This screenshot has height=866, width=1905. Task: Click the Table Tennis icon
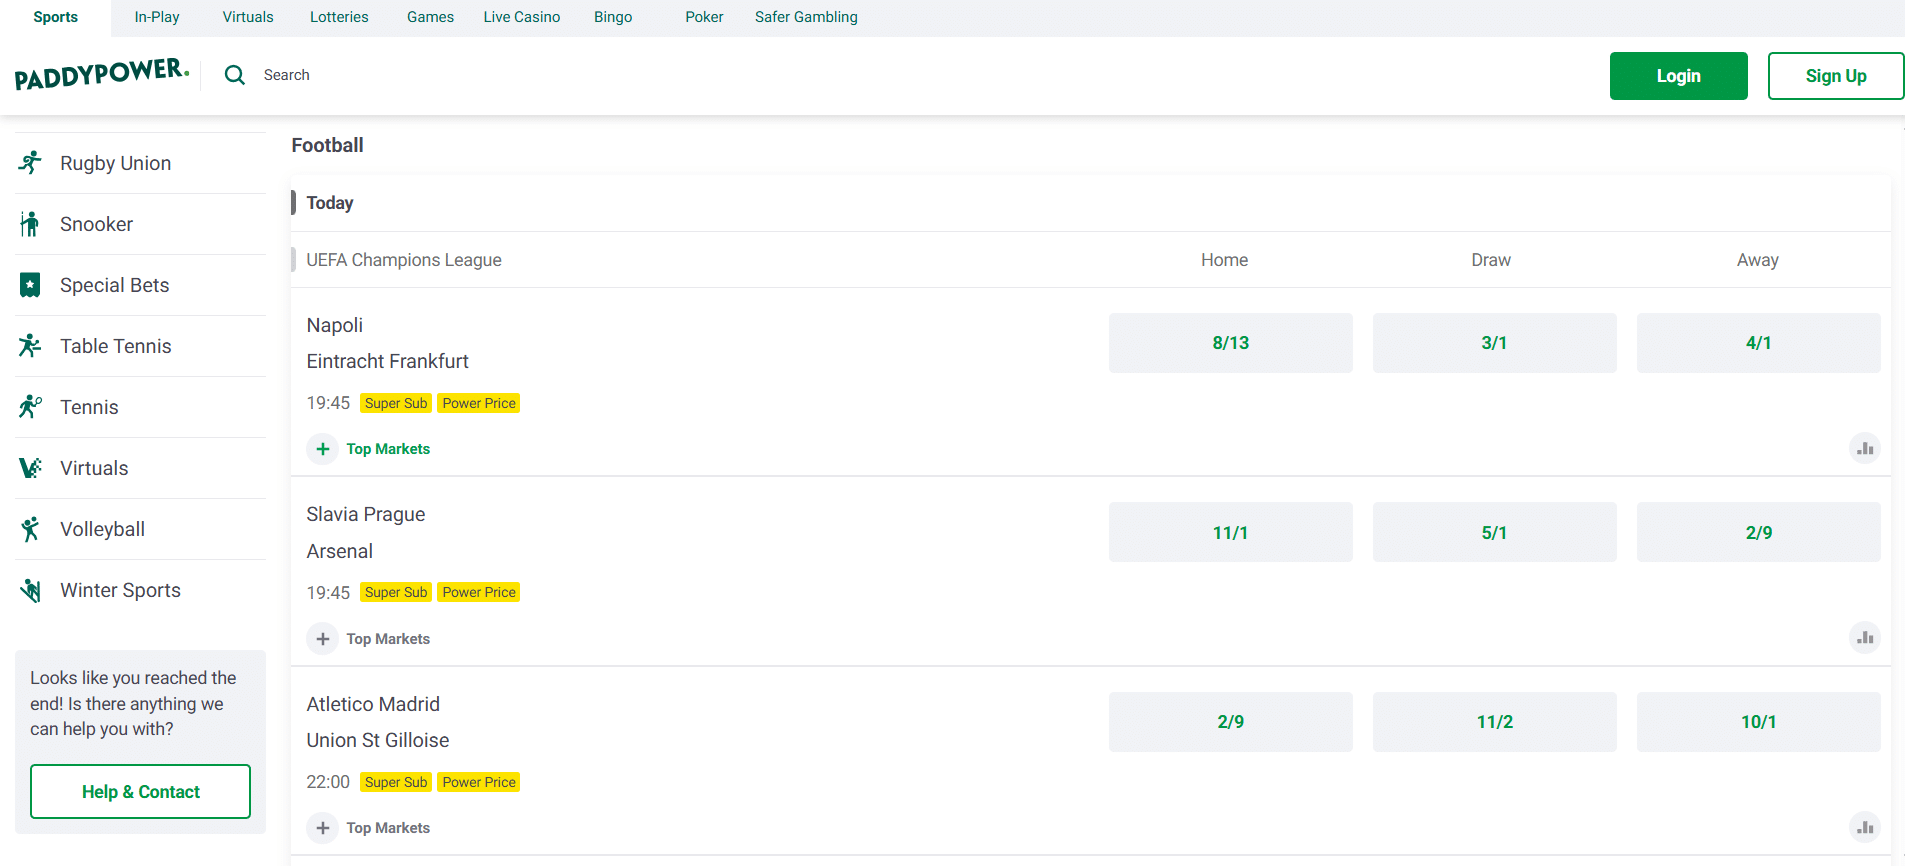[x=30, y=346]
